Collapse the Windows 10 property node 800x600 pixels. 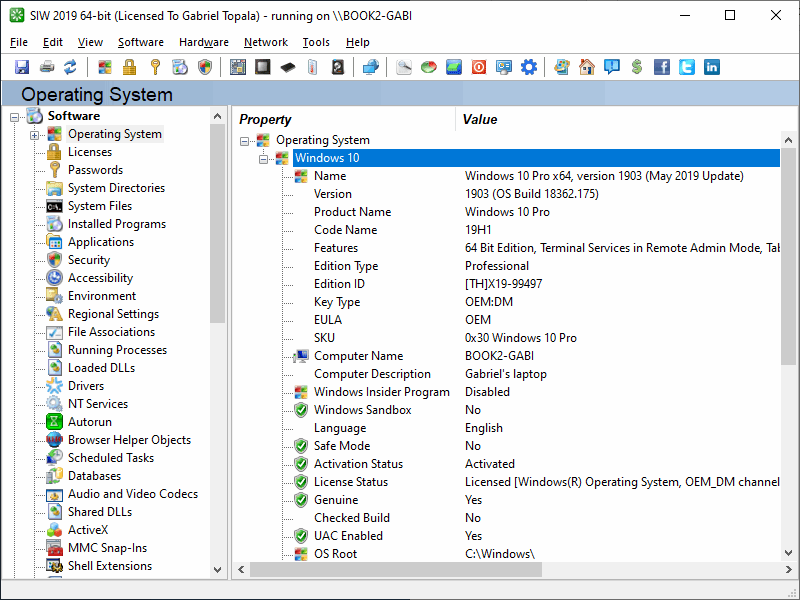(x=263, y=159)
